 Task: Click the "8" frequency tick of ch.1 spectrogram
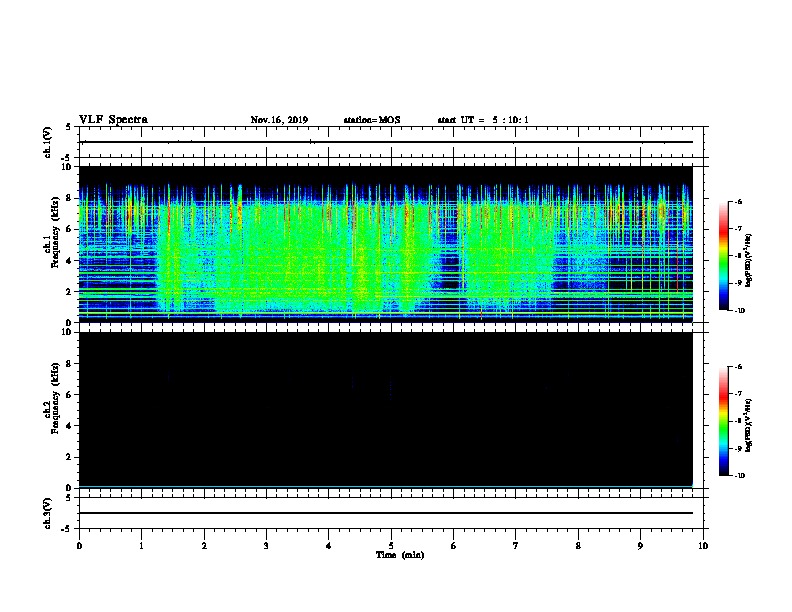tap(70, 198)
